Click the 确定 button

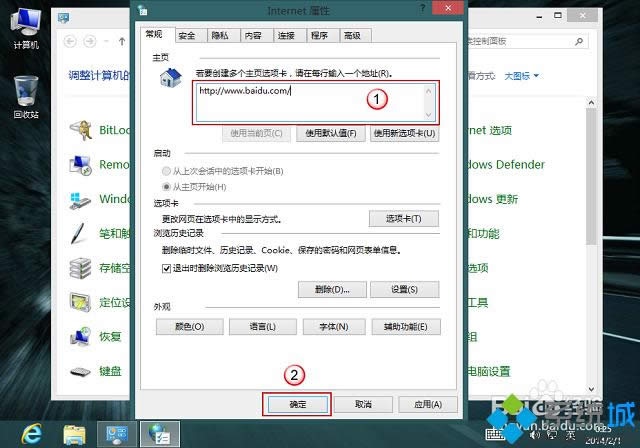tap(298, 404)
